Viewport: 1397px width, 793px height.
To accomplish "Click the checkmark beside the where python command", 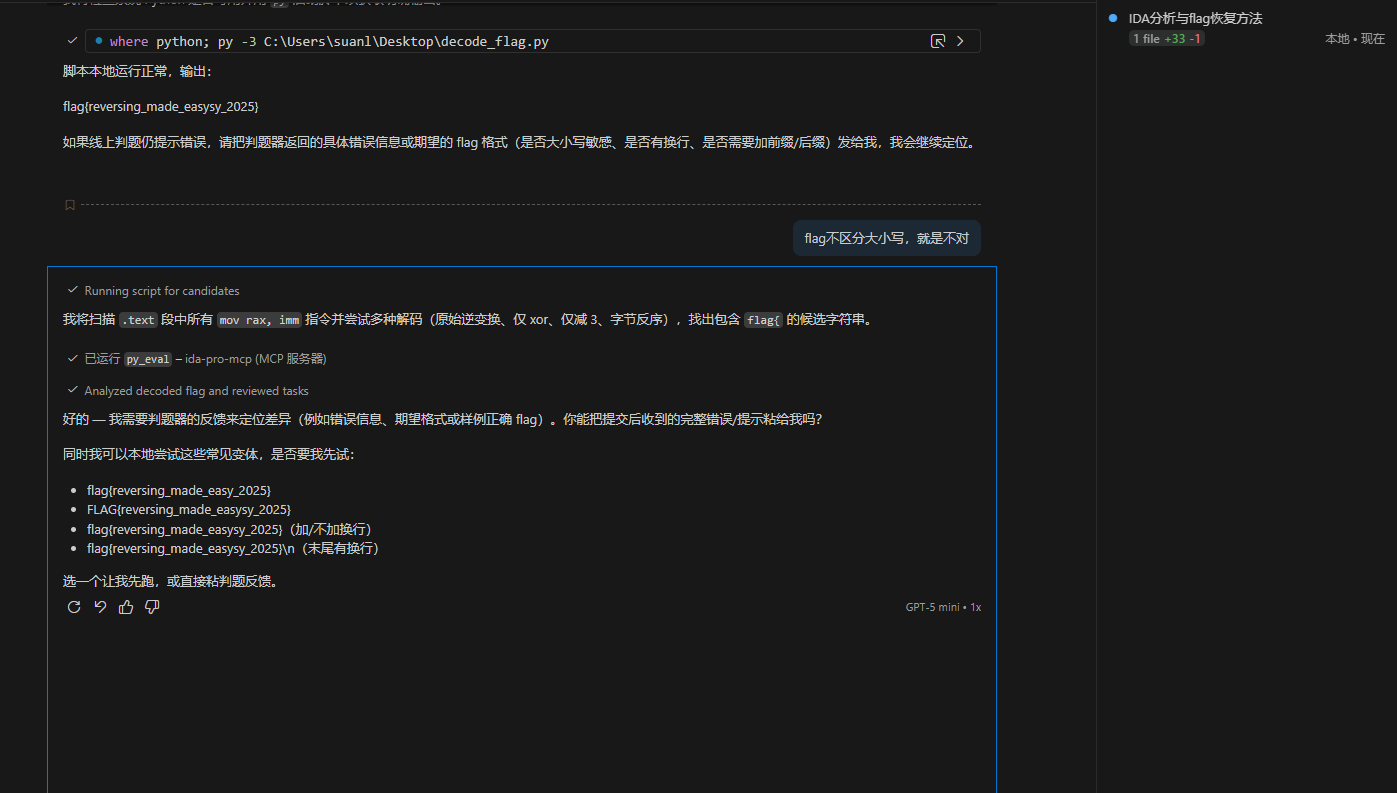I will 72,41.
